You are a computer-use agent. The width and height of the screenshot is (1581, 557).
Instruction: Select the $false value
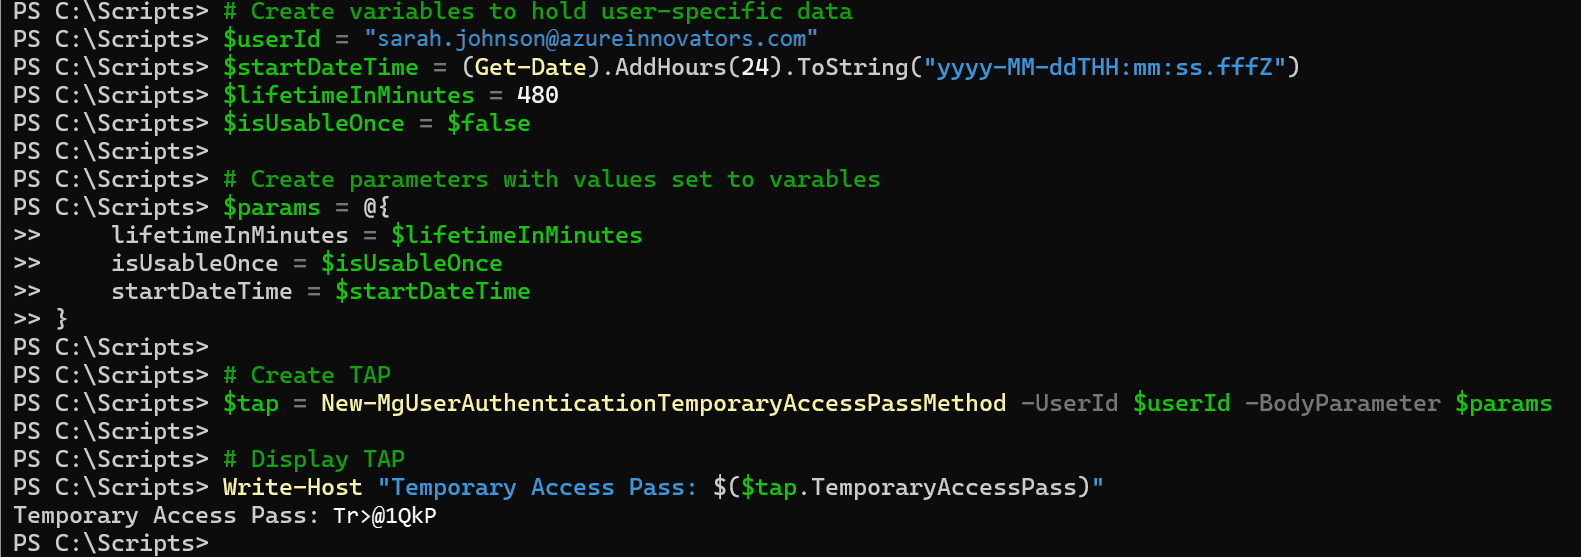(488, 123)
